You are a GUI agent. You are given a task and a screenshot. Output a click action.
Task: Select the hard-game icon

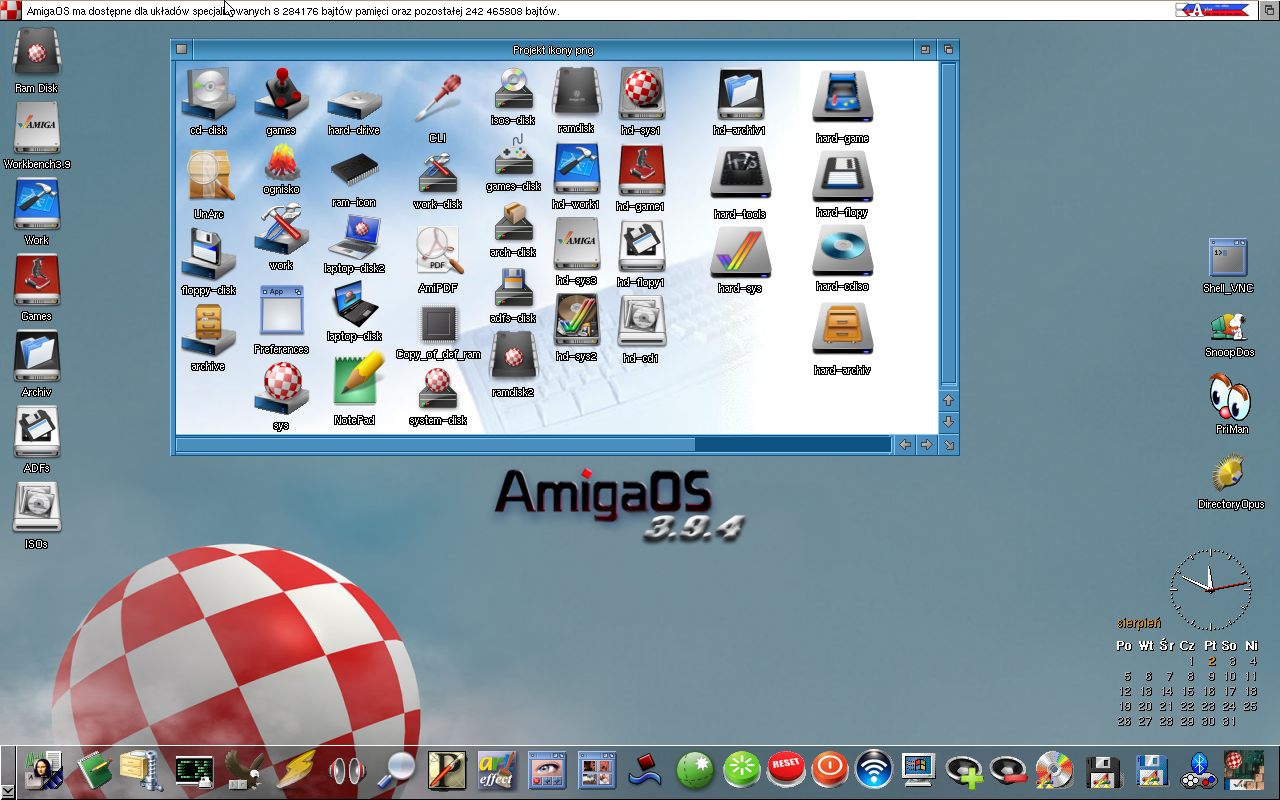pos(842,98)
